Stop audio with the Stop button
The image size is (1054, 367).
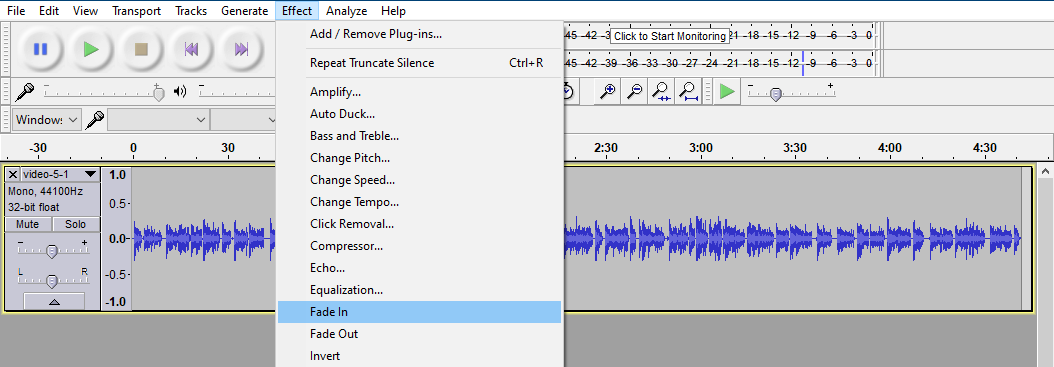click(x=141, y=49)
